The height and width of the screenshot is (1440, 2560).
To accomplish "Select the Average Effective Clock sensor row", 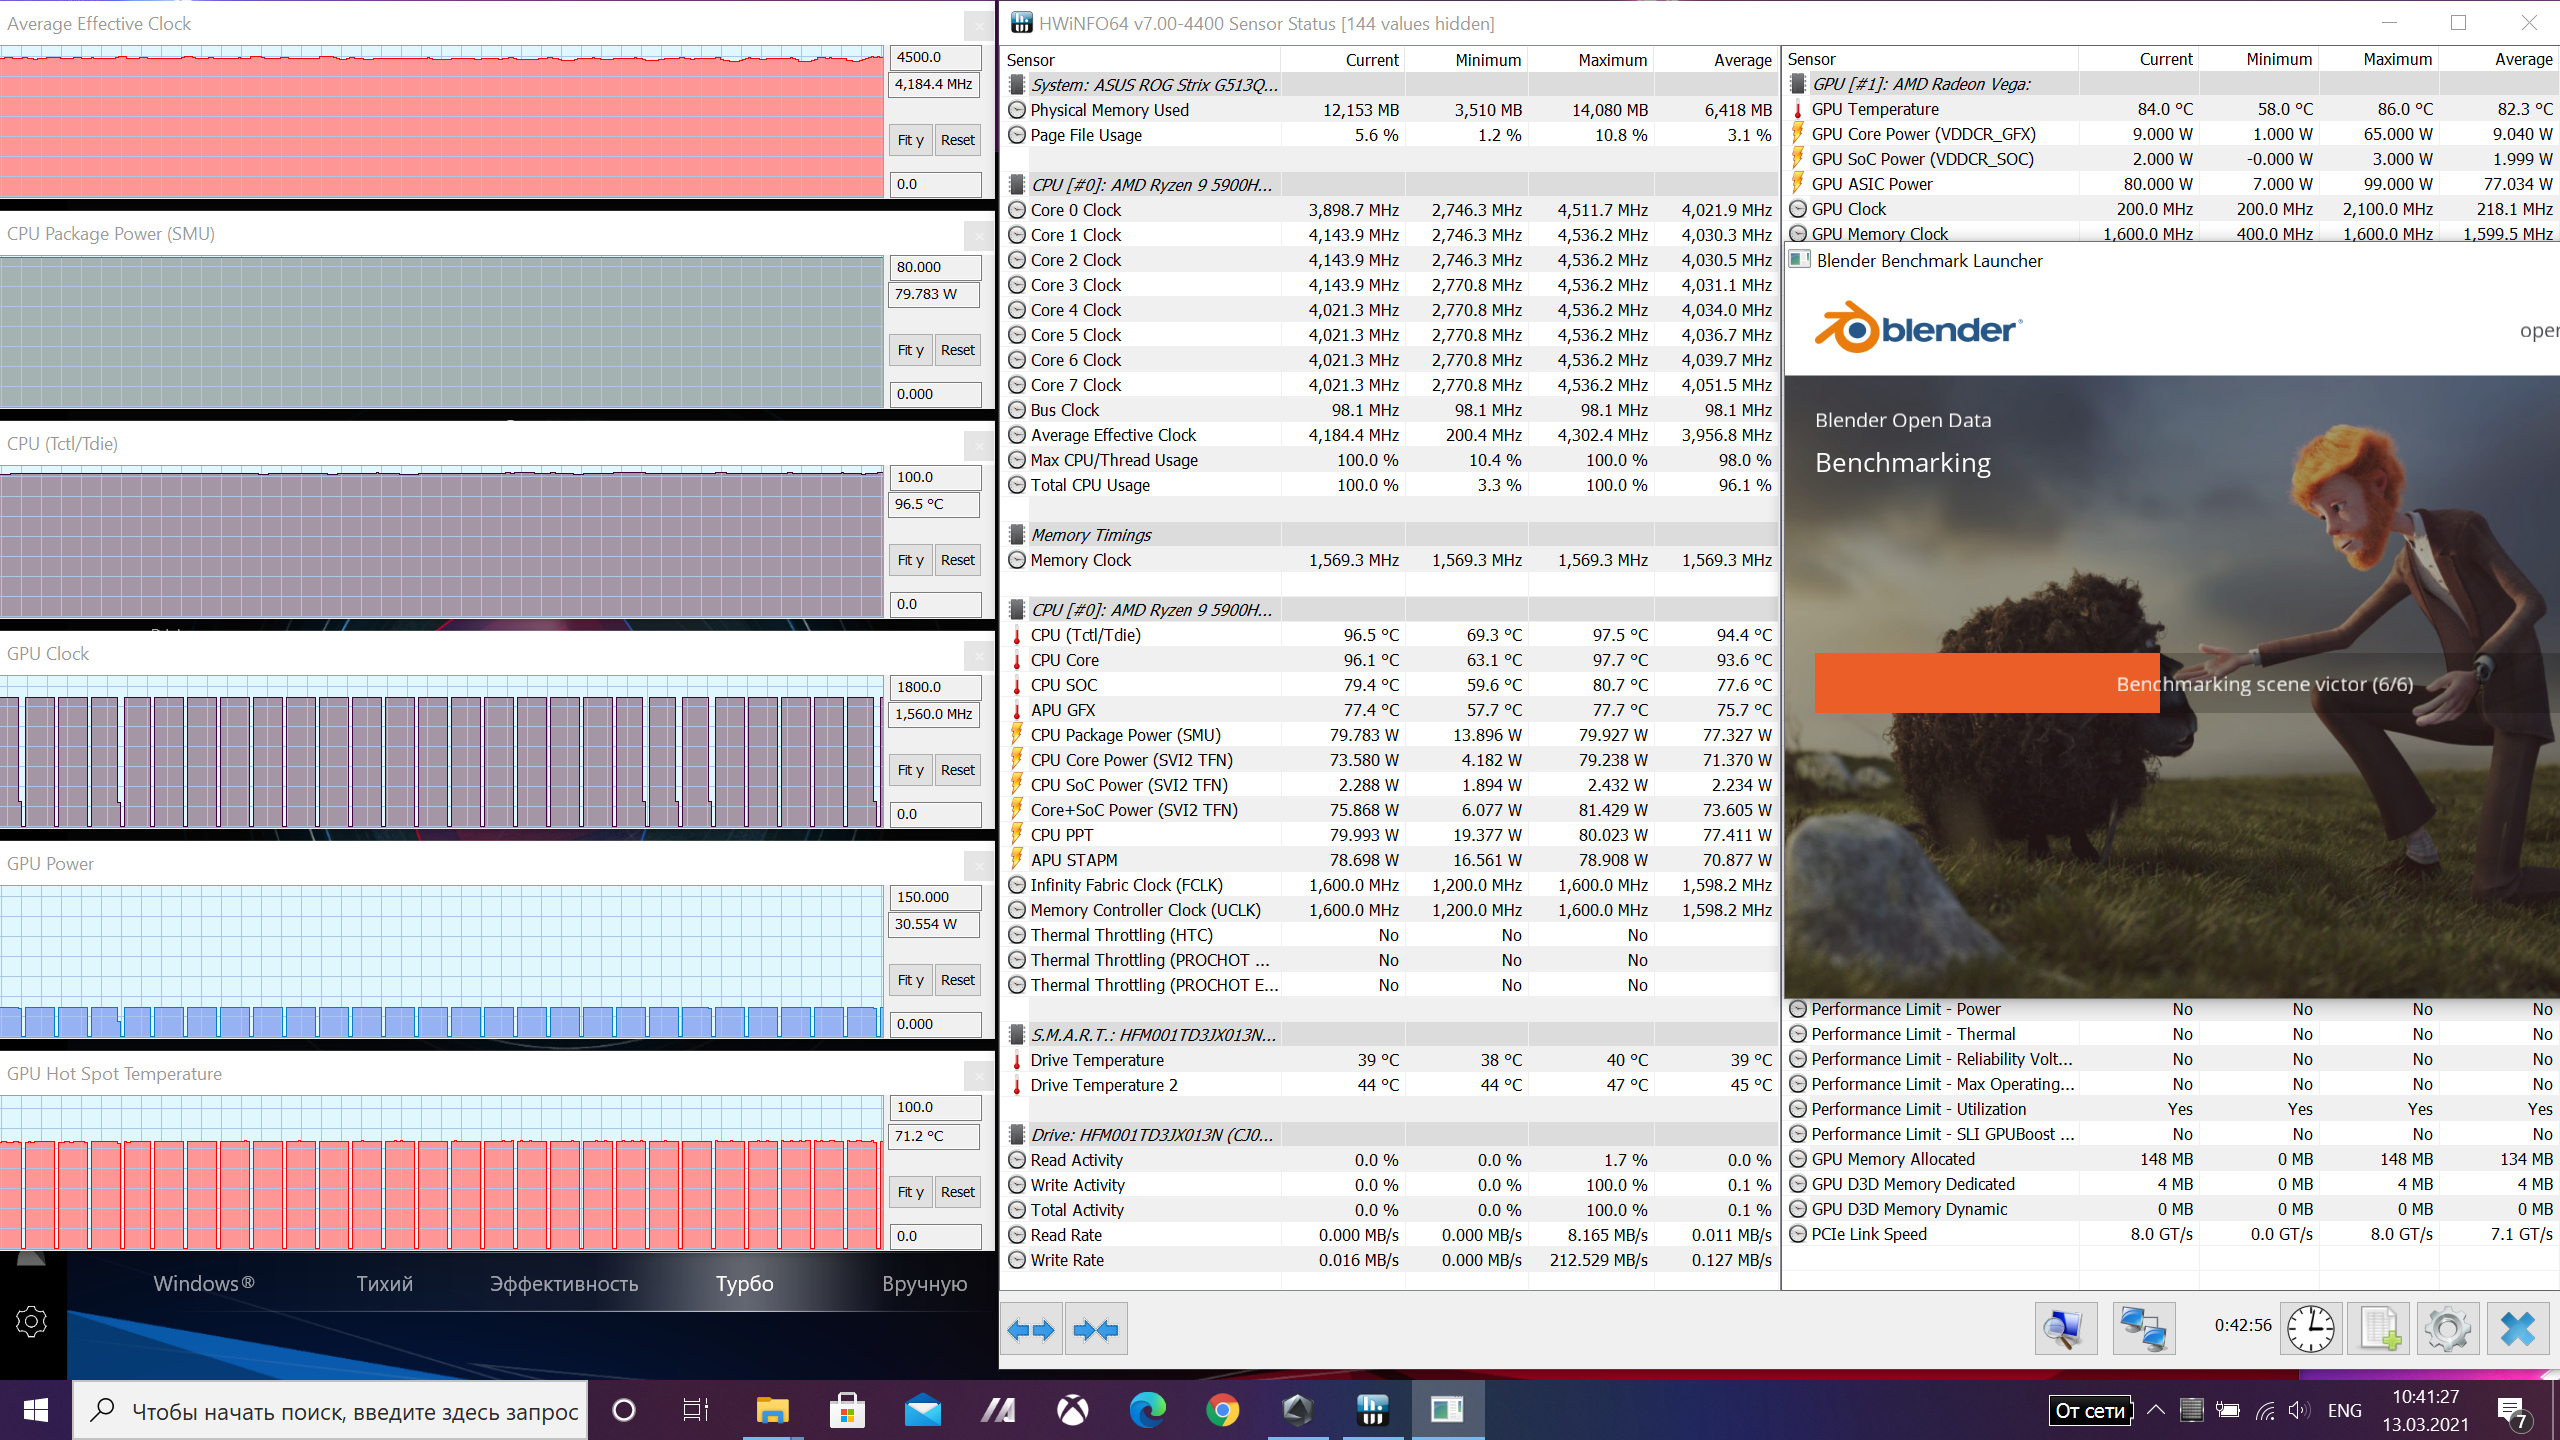I will point(1391,435).
